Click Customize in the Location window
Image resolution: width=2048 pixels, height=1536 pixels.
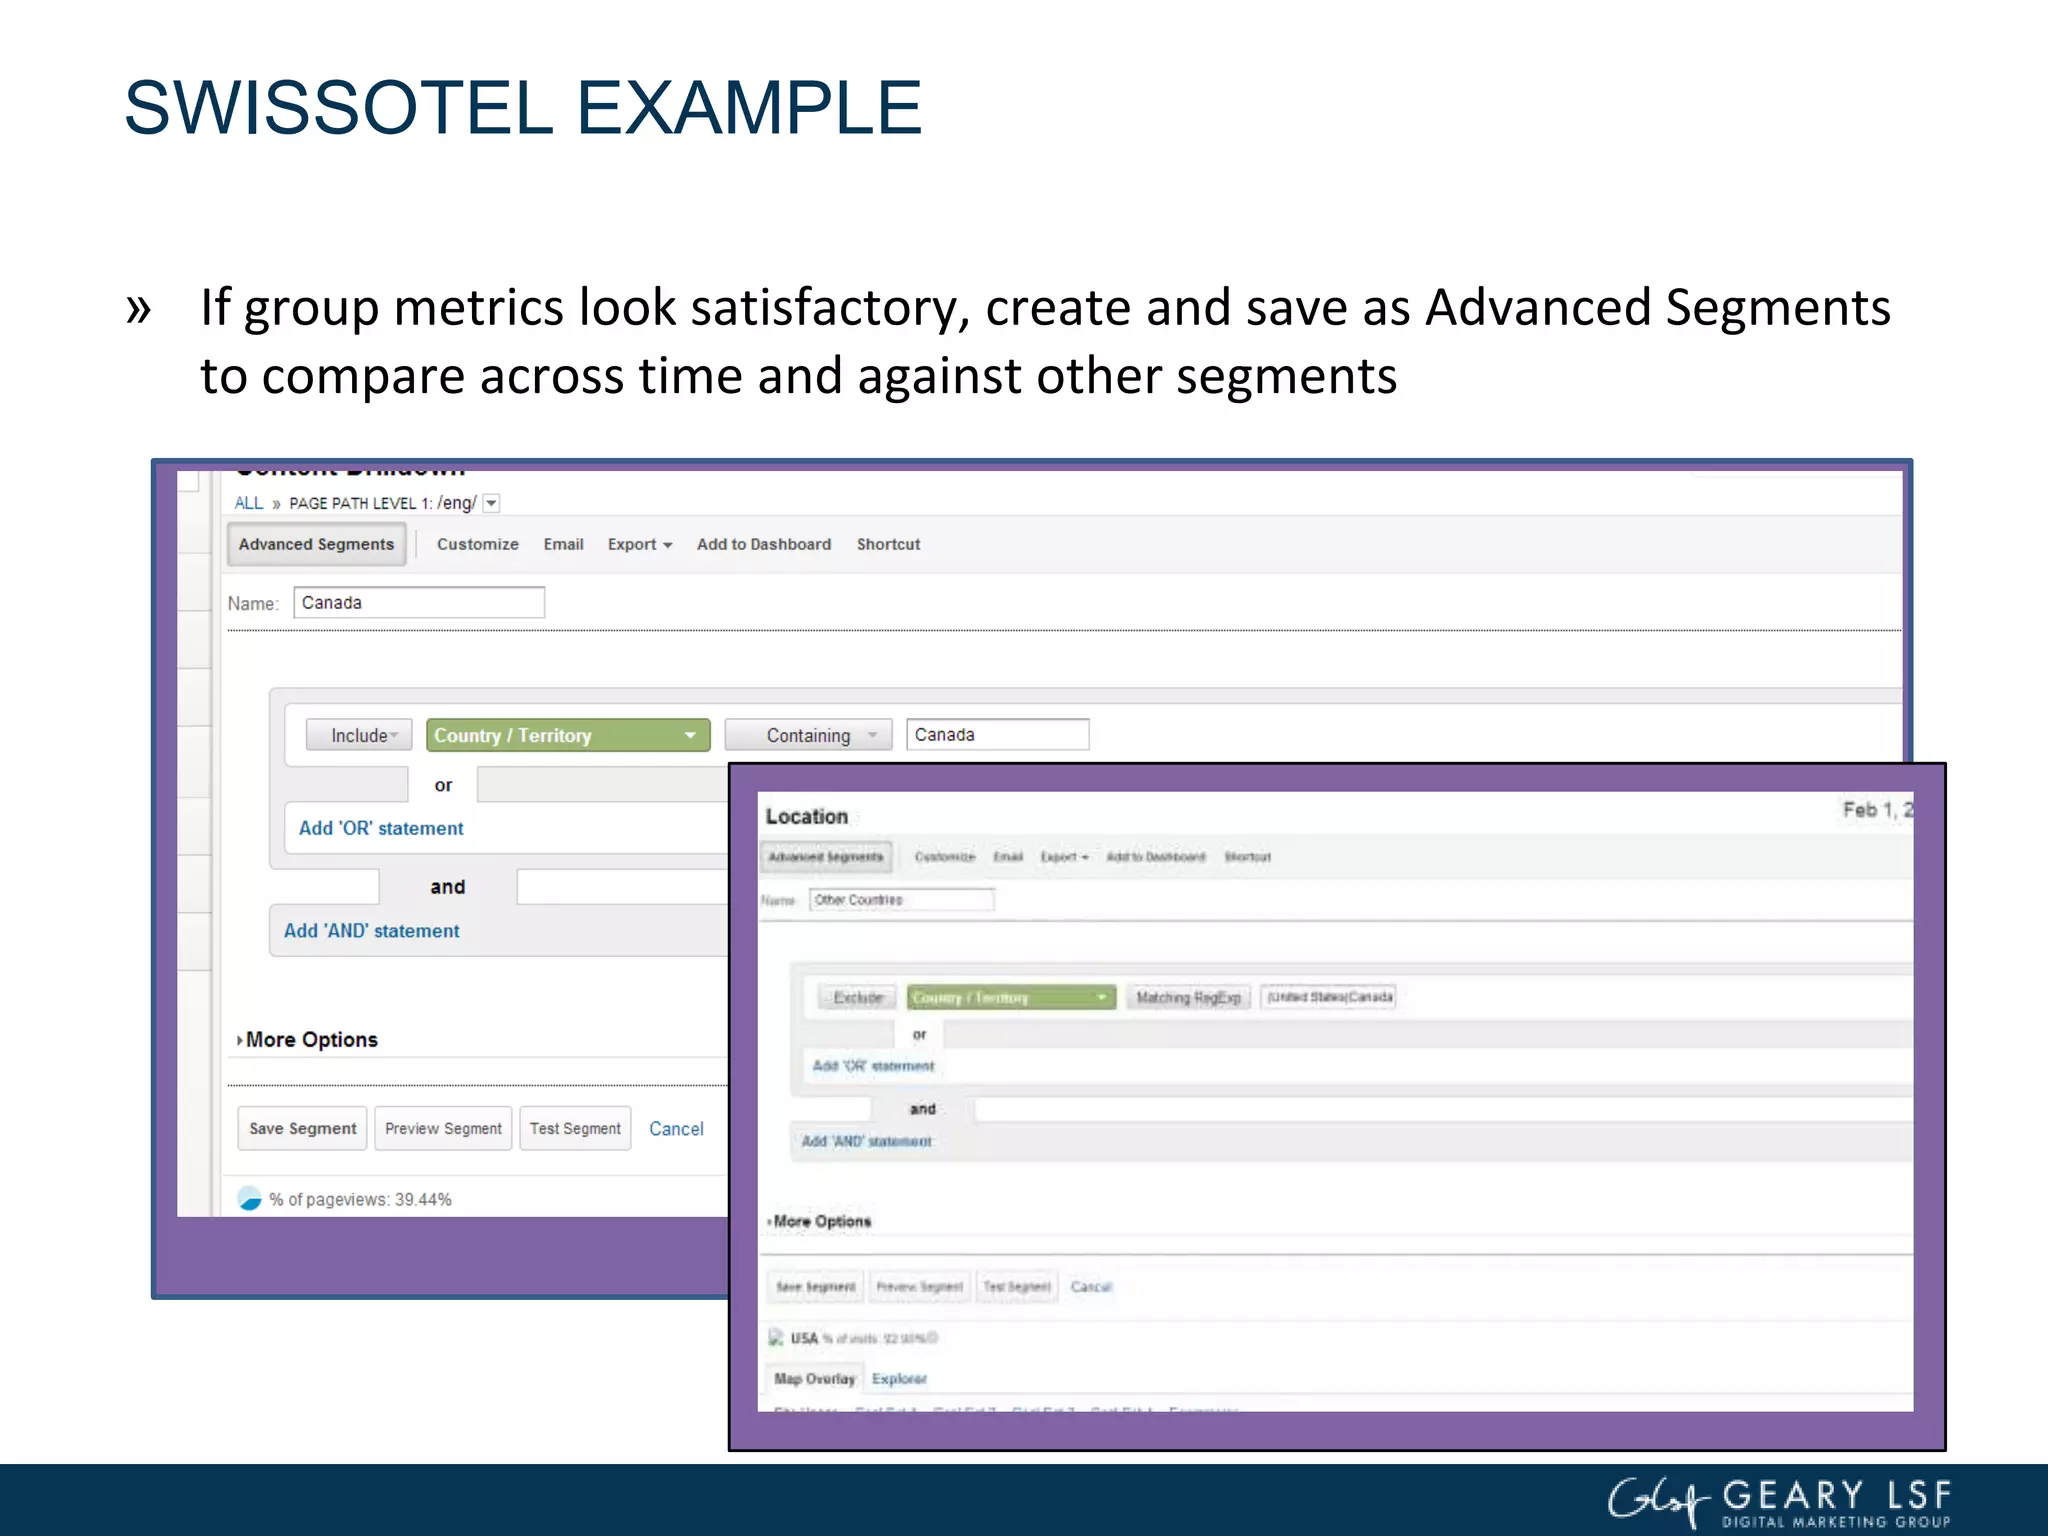[944, 857]
